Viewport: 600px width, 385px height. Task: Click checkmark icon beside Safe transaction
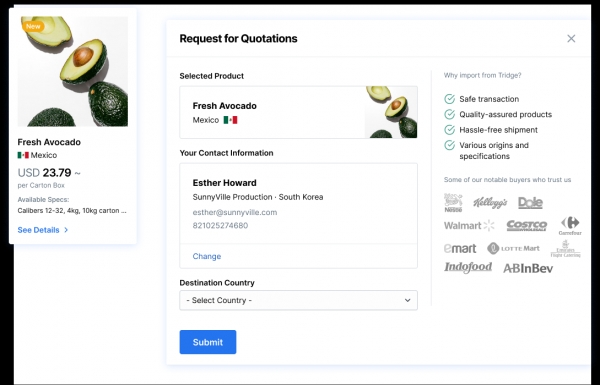click(449, 99)
